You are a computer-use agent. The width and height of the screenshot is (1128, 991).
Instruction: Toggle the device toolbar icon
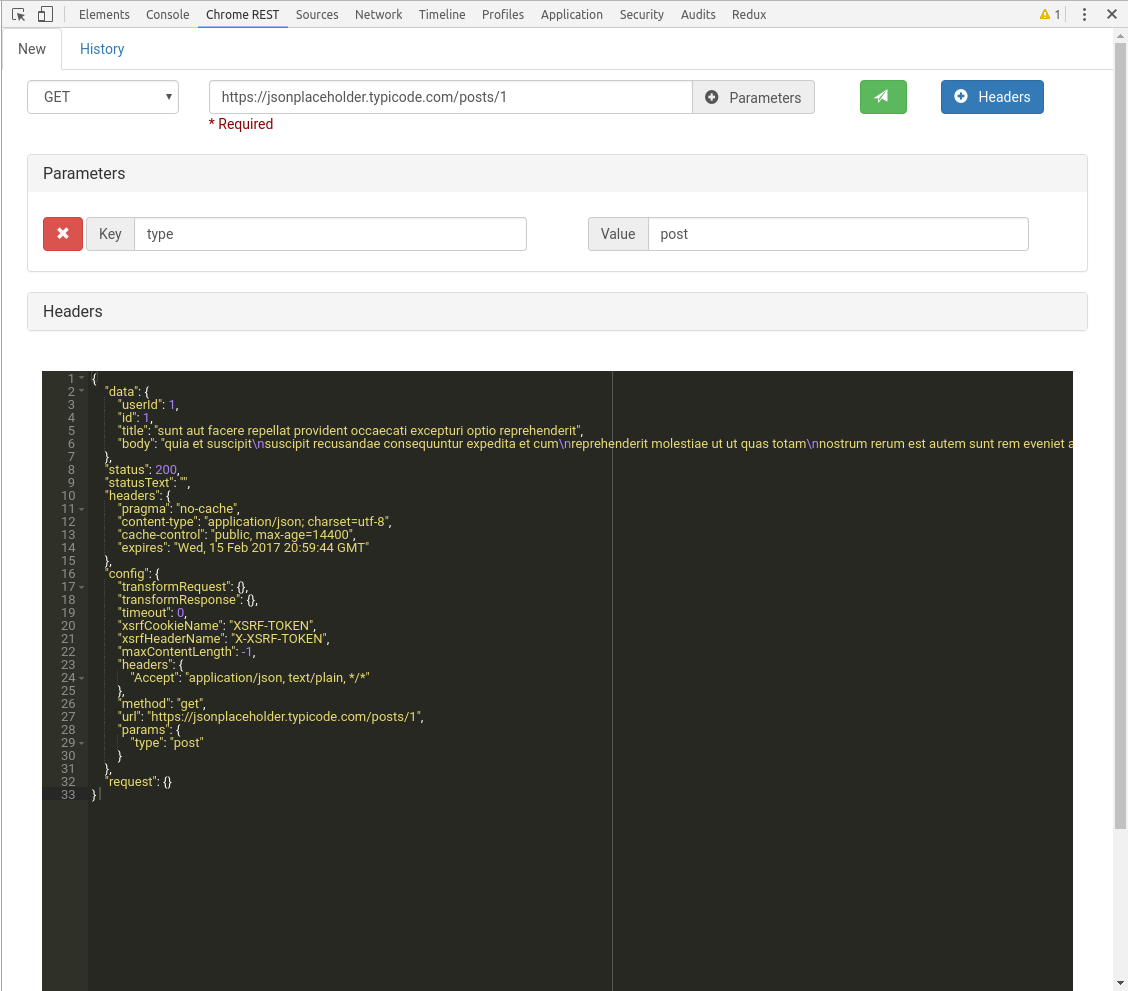(x=45, y=14)
